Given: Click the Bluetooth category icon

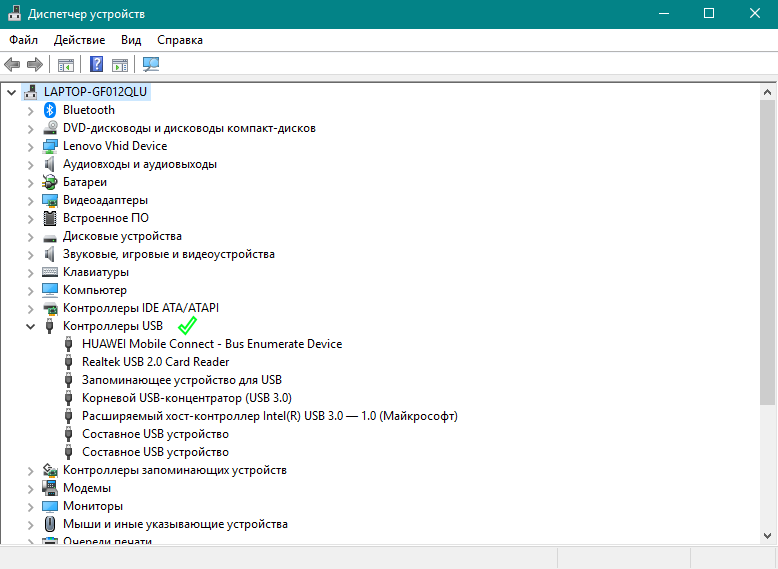Looking at the screenshot, I should pyautogui.click(x=50, y=110).
